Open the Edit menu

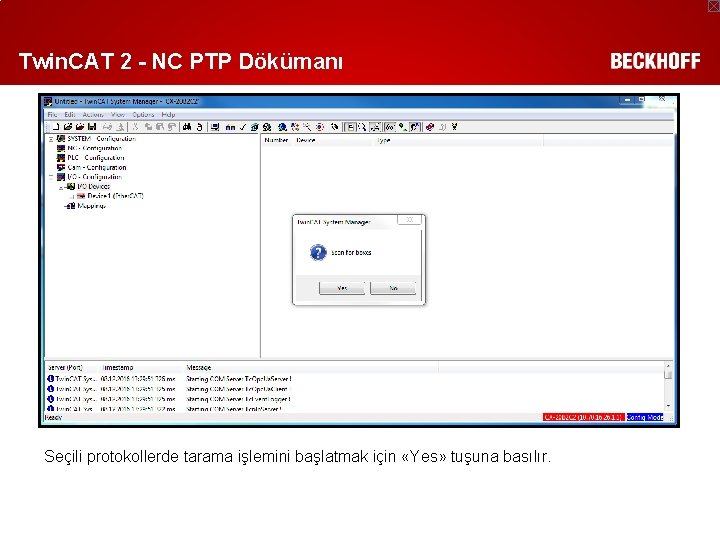point(69,114)
